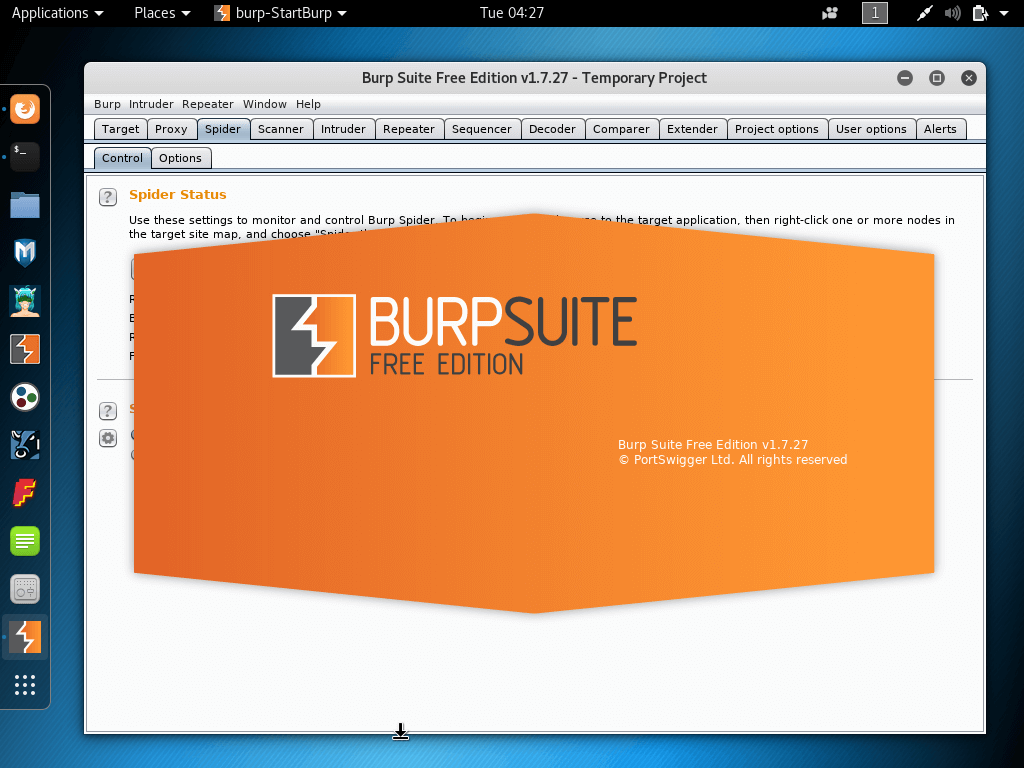Switch to the Scanner tab
The height and width of the screenshot is (768, 1024).
(x=281, y=129)
